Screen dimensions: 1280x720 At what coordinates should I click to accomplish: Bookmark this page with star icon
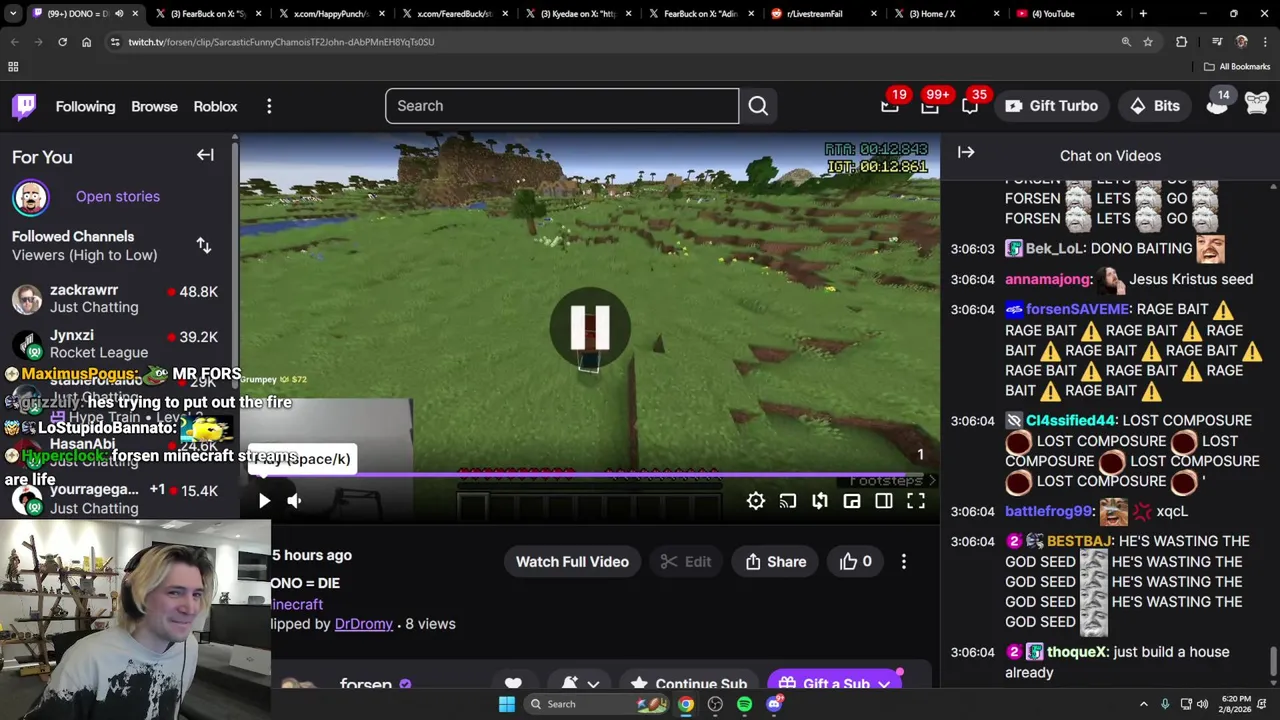tap(1148, 42)
